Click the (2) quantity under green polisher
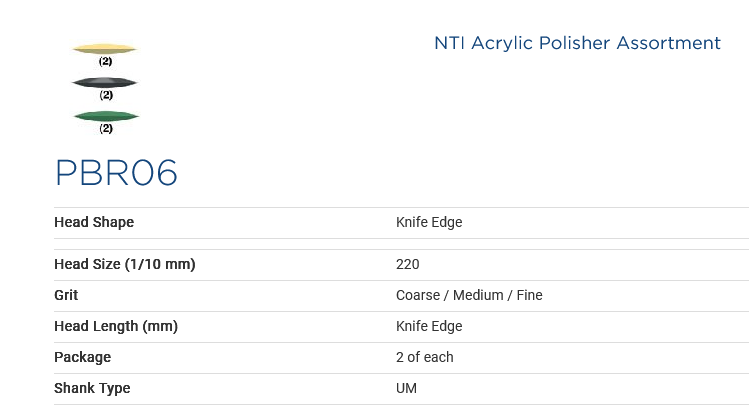Image resolution: width=749 pixels, height=408 pixels. click(105, 128)
